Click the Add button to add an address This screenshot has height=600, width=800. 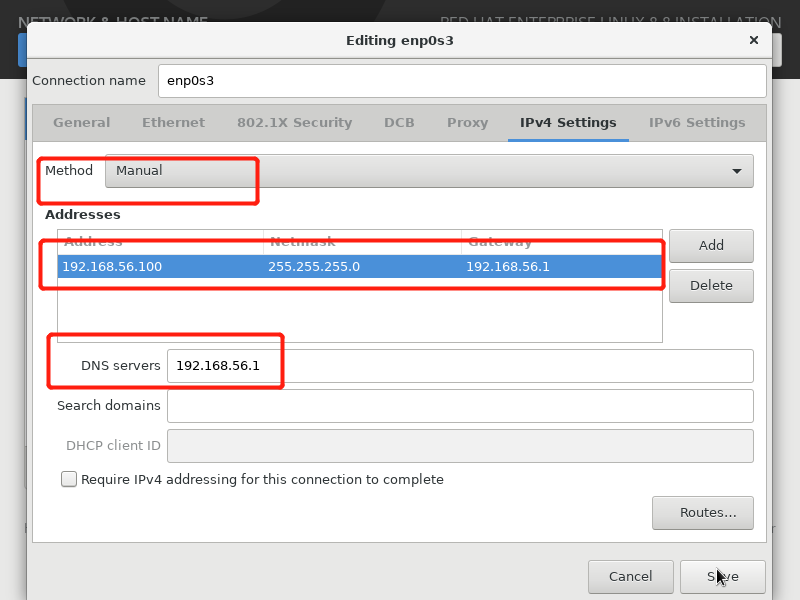(711, 245)
